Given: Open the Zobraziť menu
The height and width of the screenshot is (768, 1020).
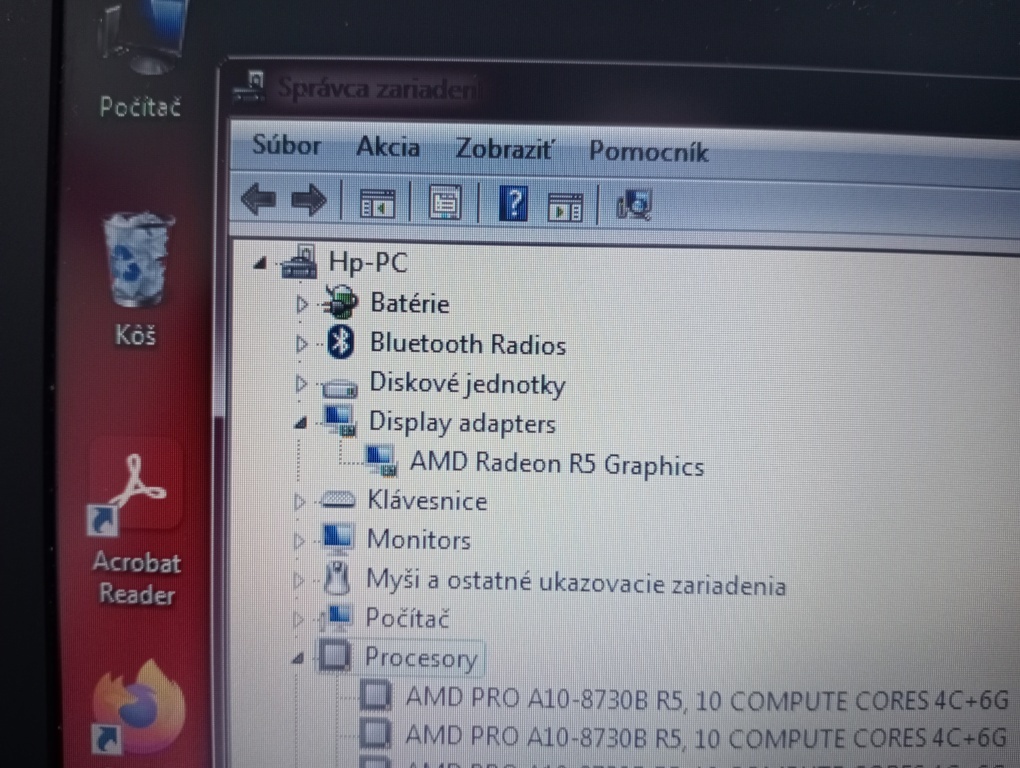Looking at the screenshot, I should click(x=503, y=150).
